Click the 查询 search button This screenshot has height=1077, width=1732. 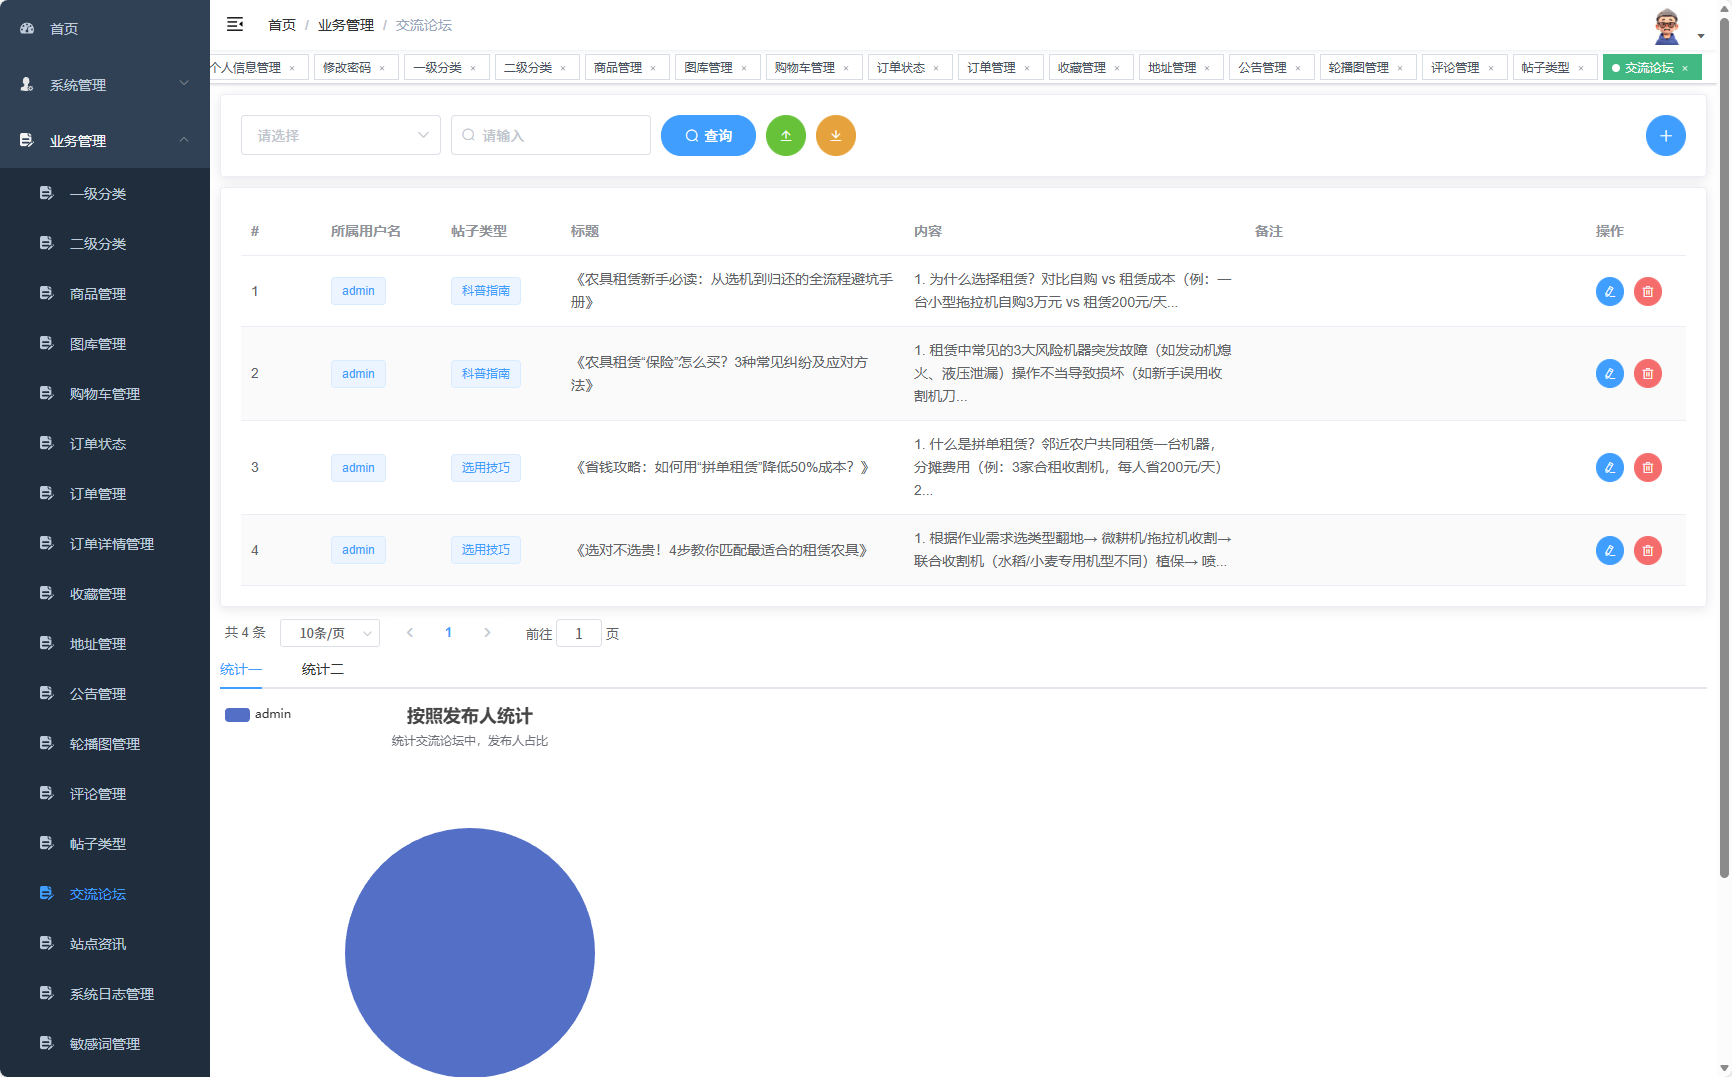pyautogui.click(x=708, y=135)
